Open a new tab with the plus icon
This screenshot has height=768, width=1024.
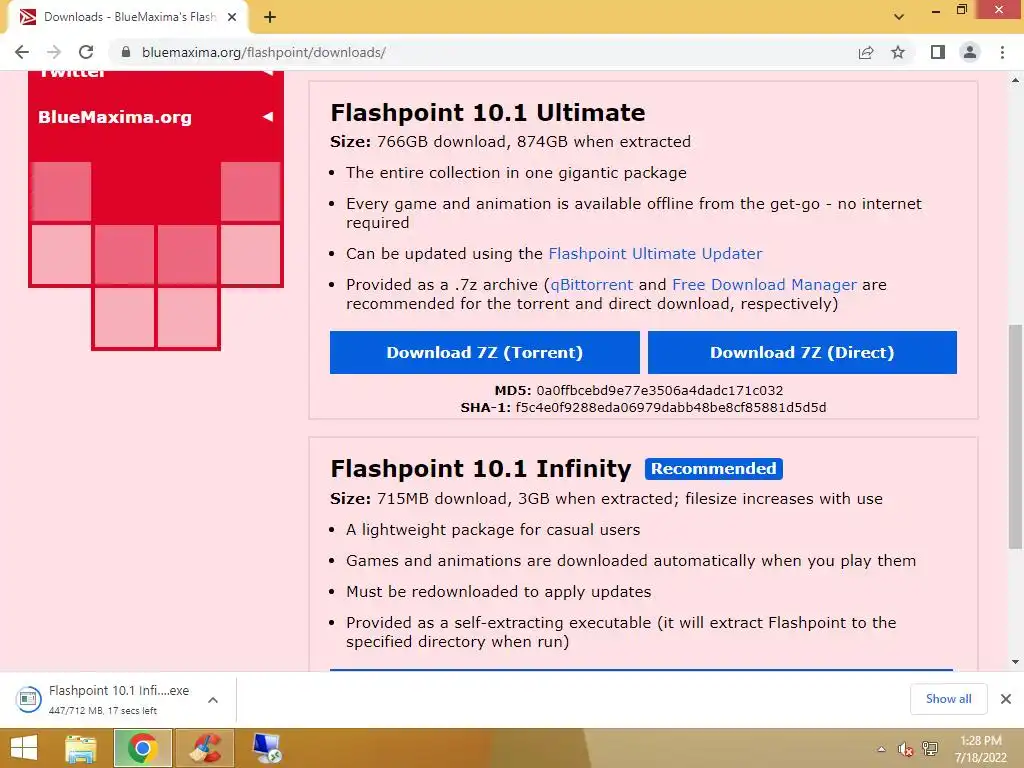pos(270,17)
